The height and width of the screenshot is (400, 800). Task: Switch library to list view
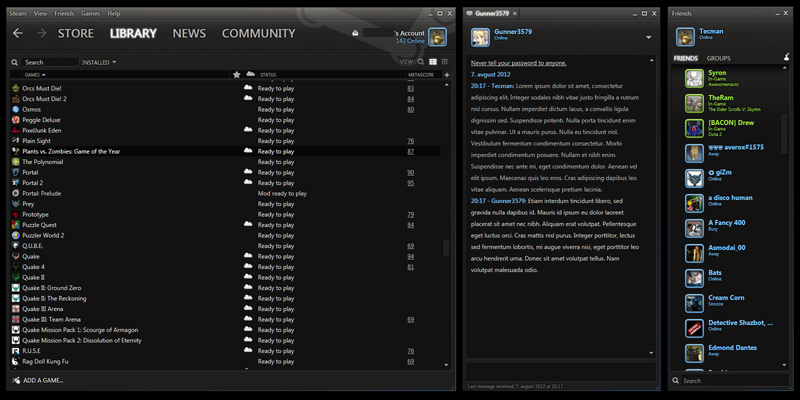coord(432,62)
